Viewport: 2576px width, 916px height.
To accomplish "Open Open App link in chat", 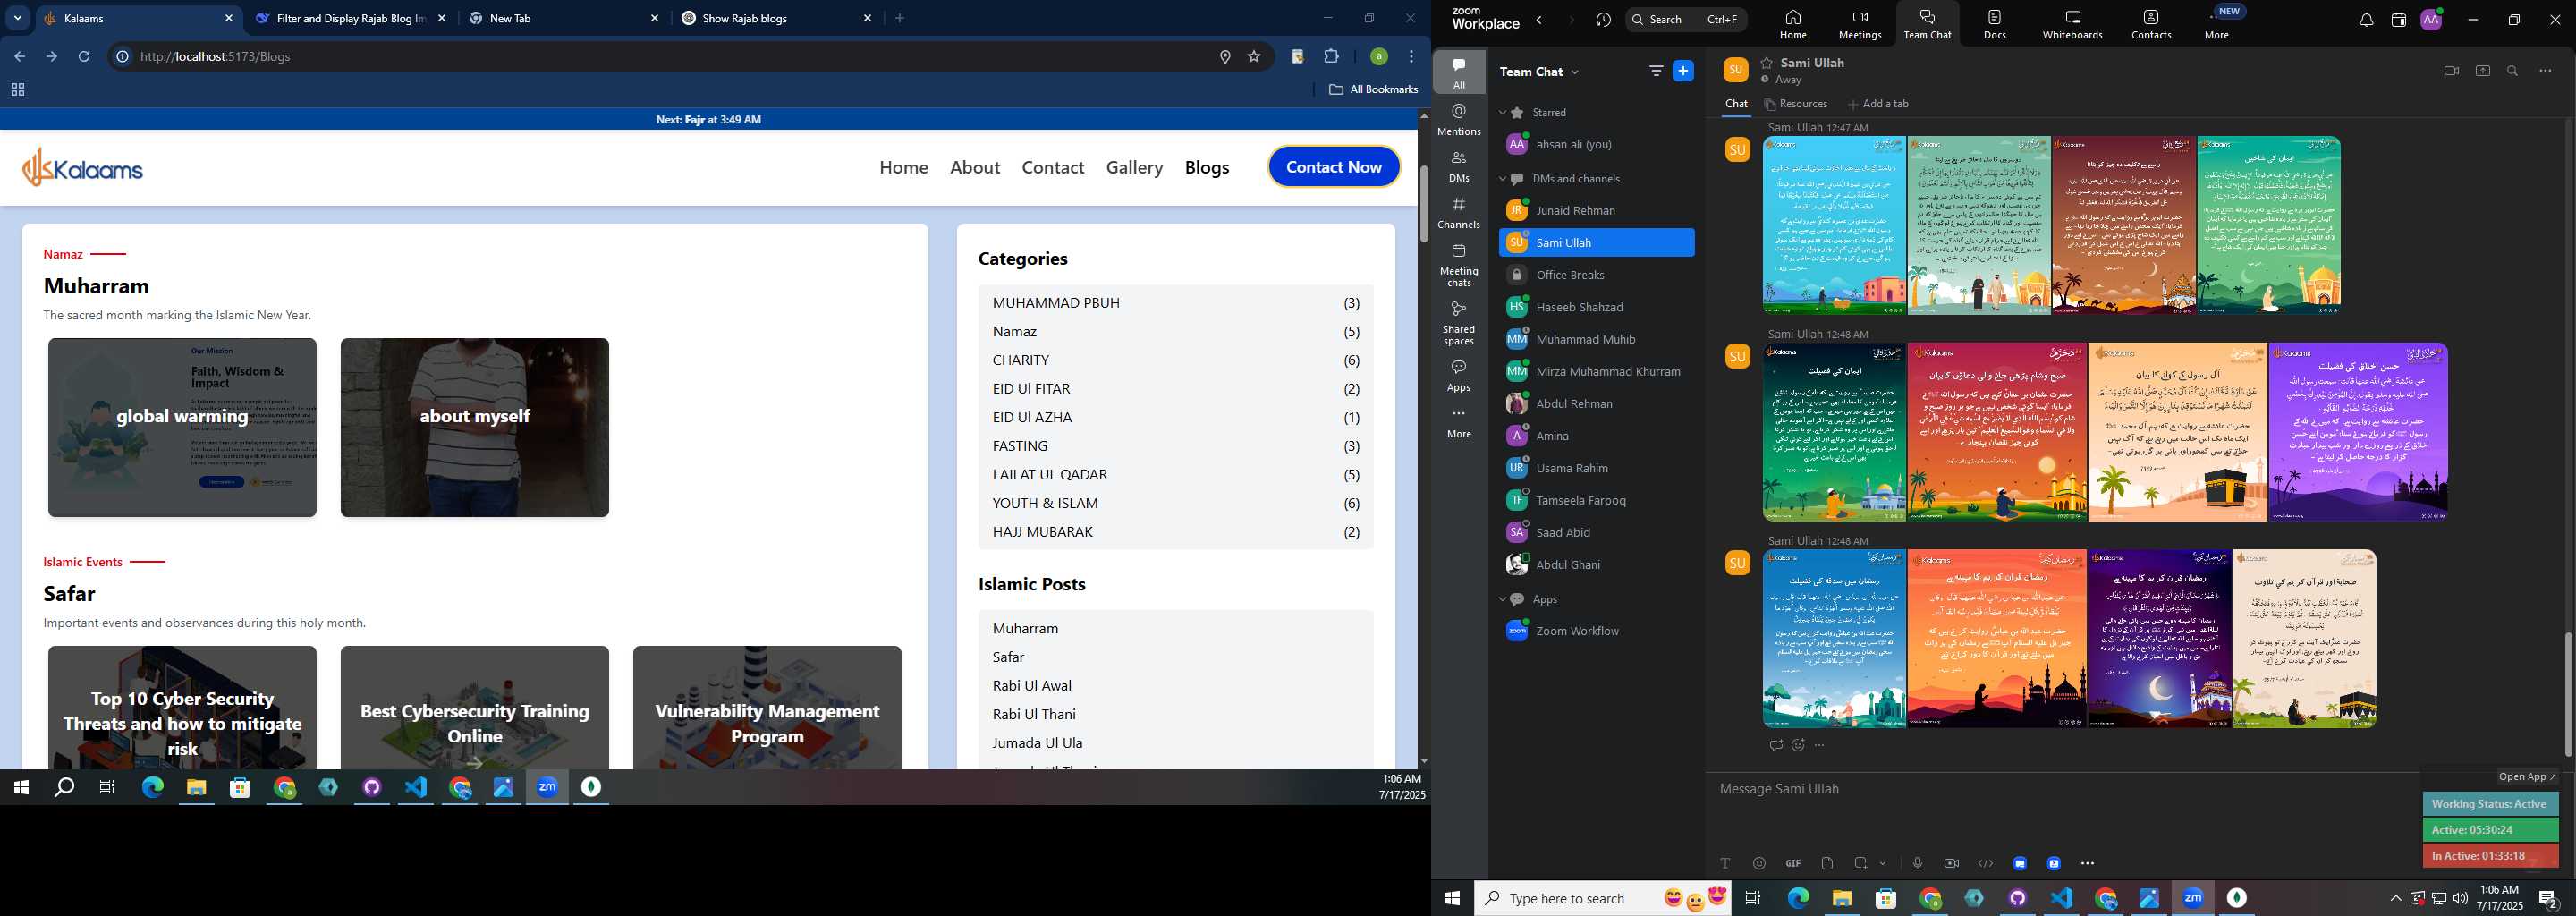I will click(x=2527, y=777).
